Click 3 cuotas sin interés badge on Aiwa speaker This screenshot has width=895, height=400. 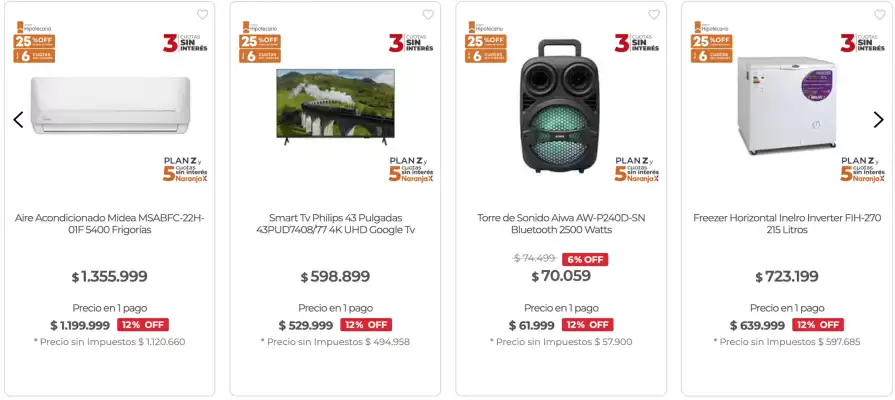tap(636, 44)
